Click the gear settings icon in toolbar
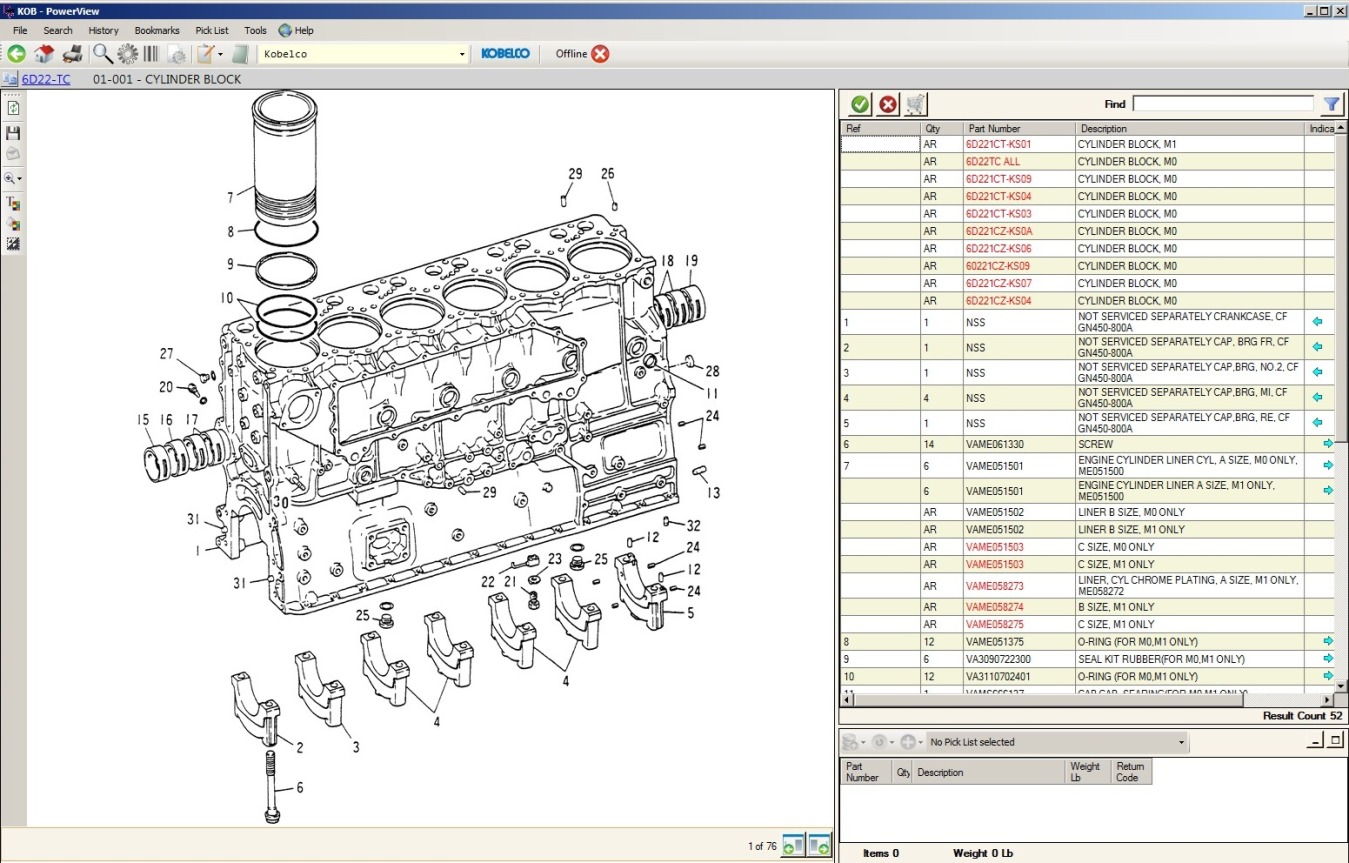The height and width of the screenshot is (863, 1349). click(128, 54)
